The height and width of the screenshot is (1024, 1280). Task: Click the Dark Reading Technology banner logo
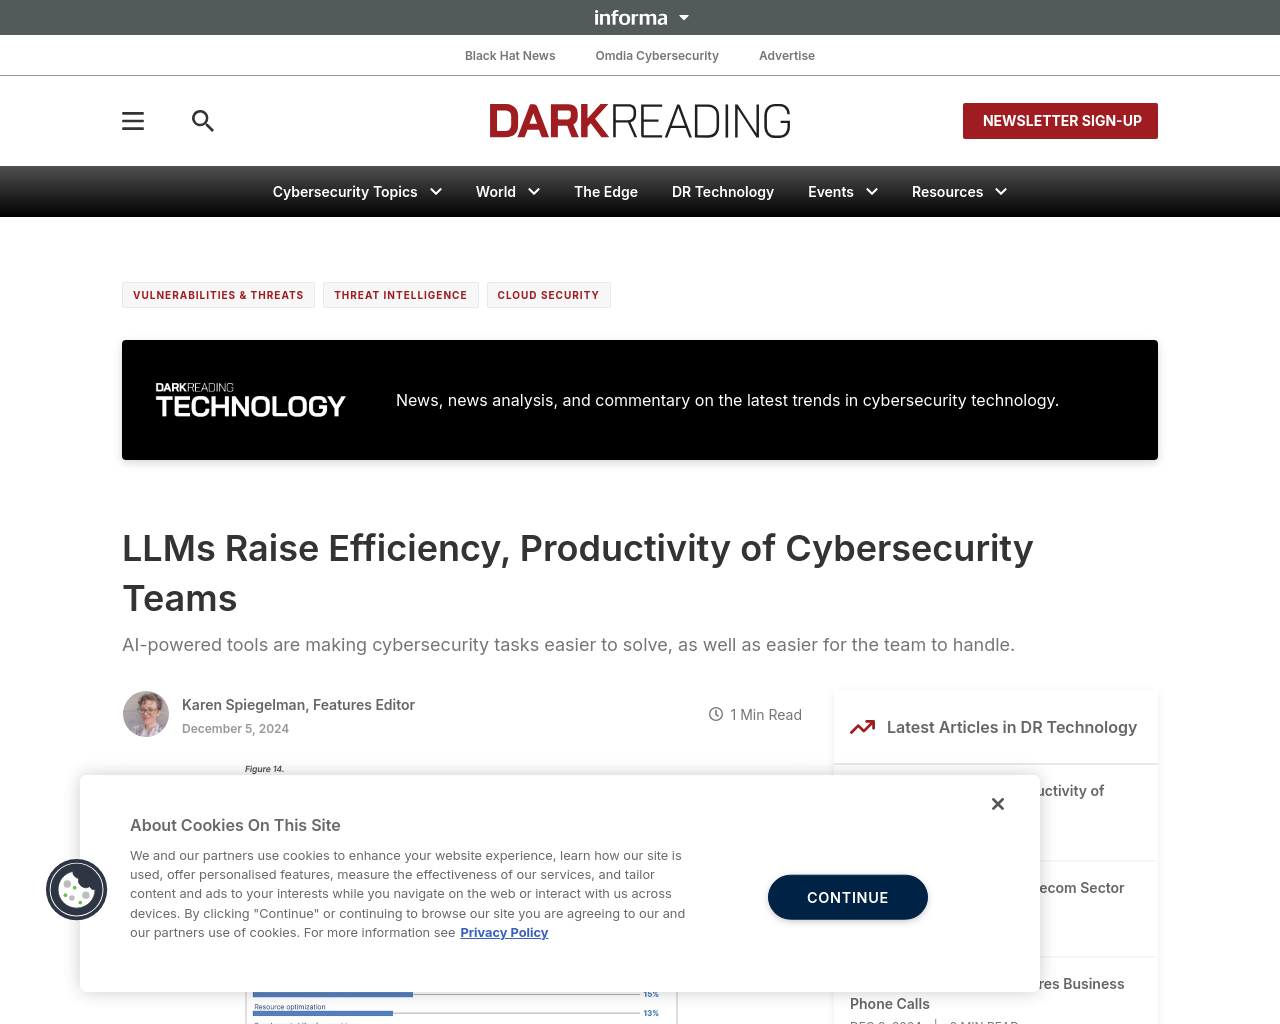[250, 400]
